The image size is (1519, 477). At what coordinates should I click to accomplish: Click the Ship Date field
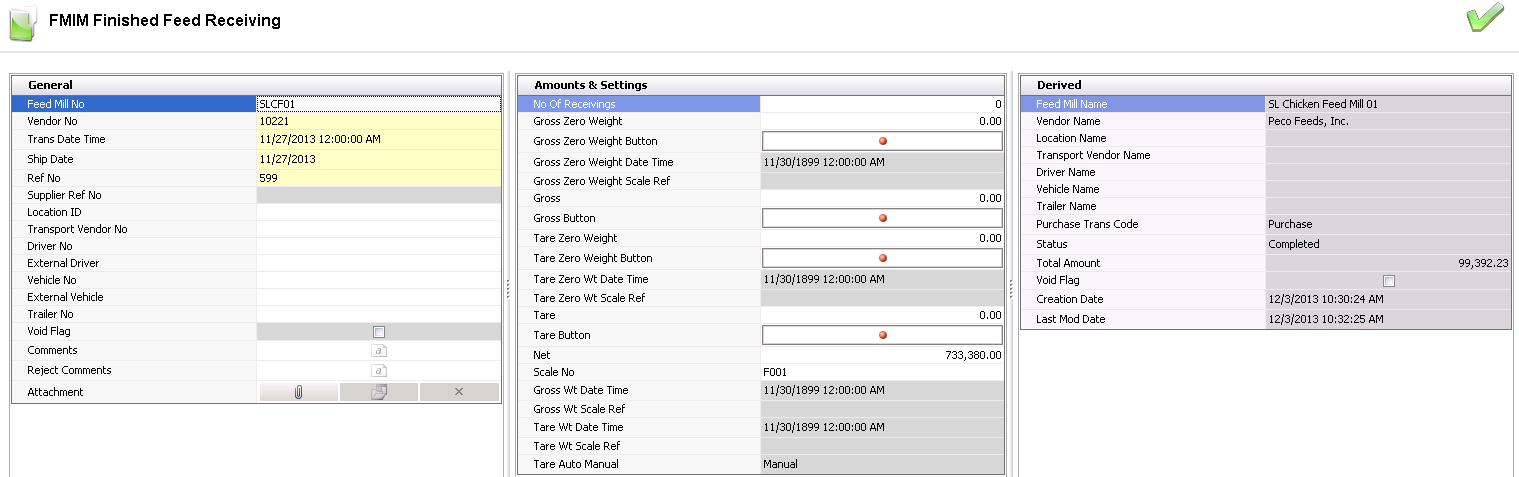(378, 159)
